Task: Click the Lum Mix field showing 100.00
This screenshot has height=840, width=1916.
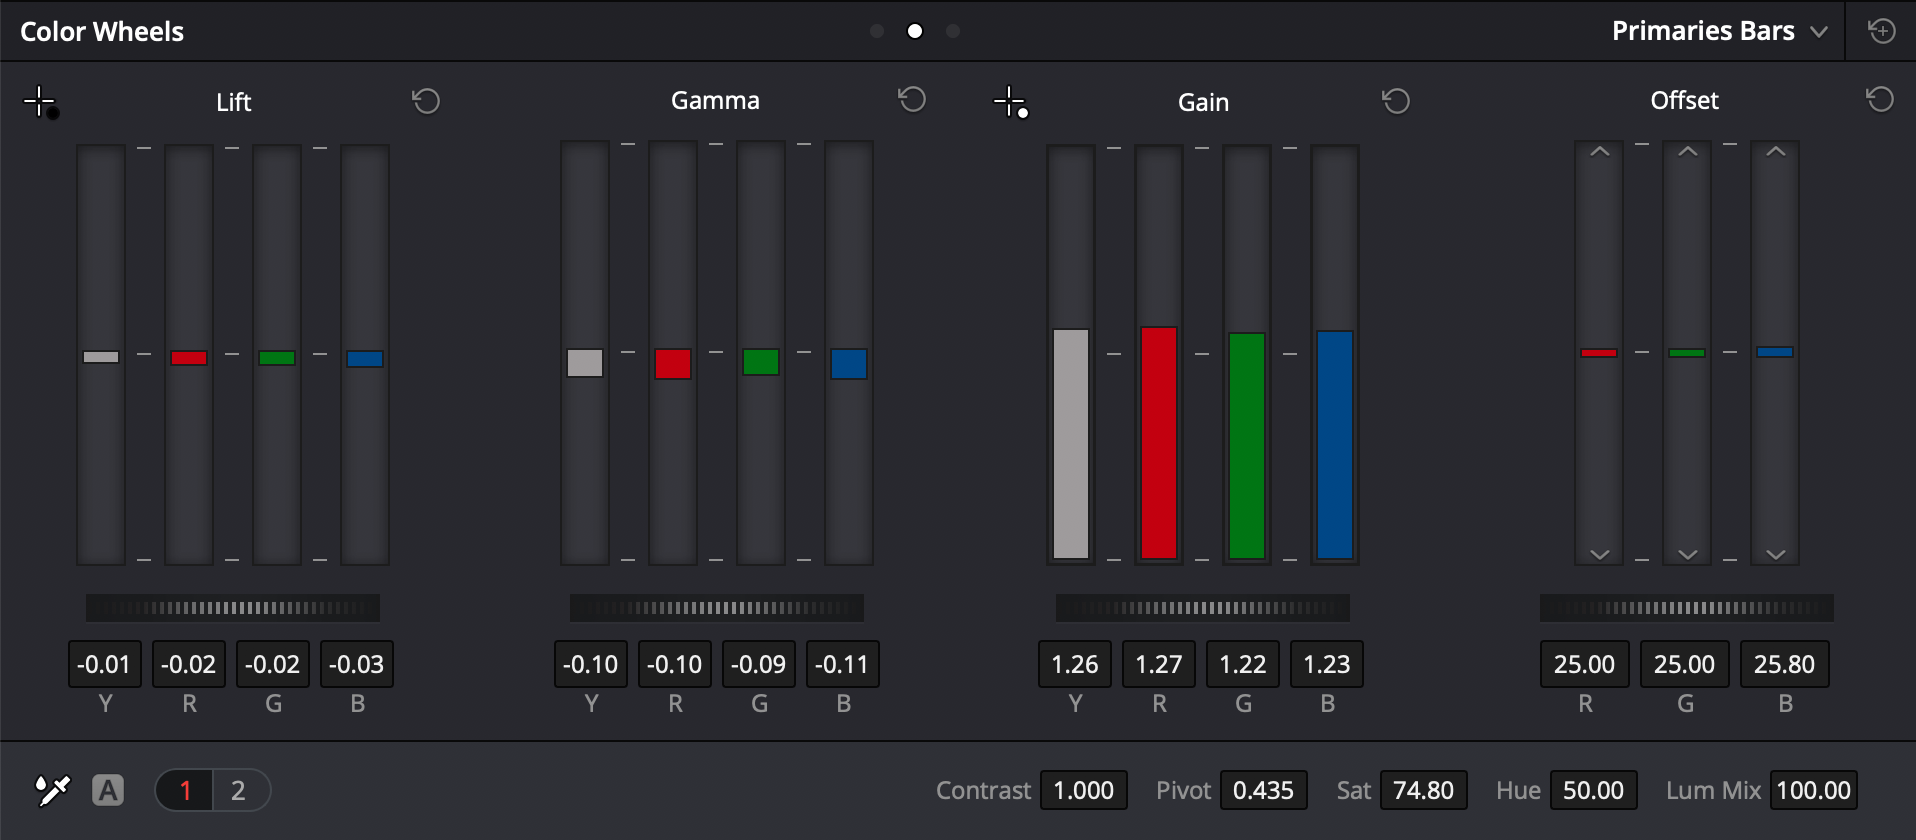Action: point(1814,790)
